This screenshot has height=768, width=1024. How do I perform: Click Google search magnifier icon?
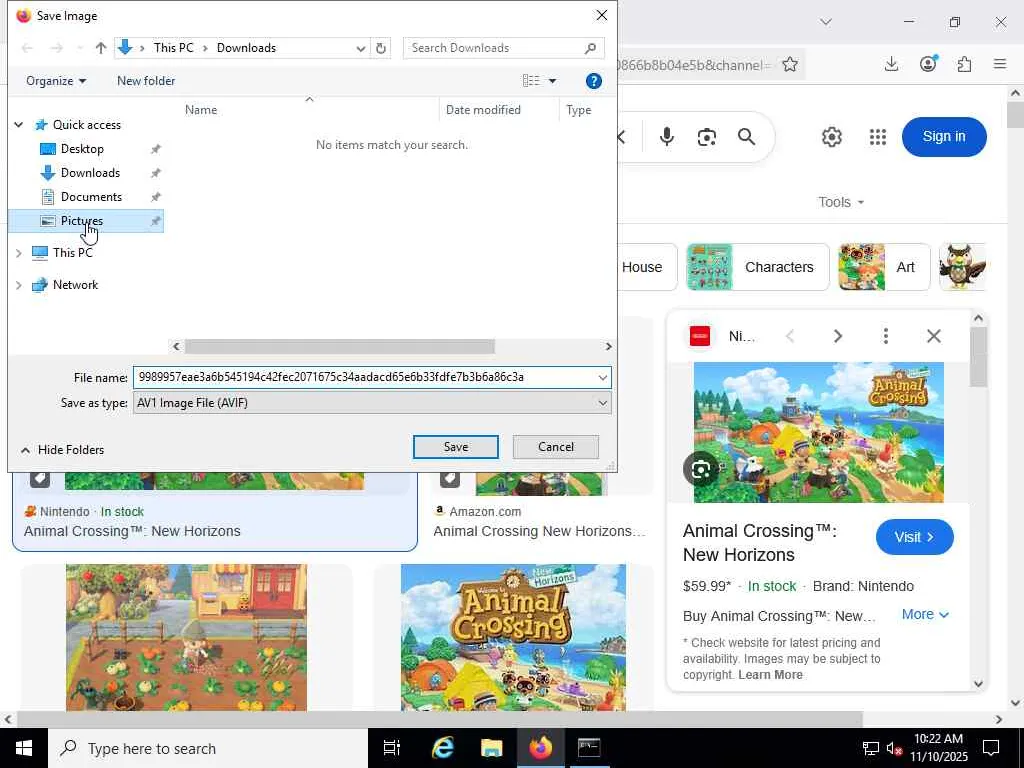click(x=746, y=136)
